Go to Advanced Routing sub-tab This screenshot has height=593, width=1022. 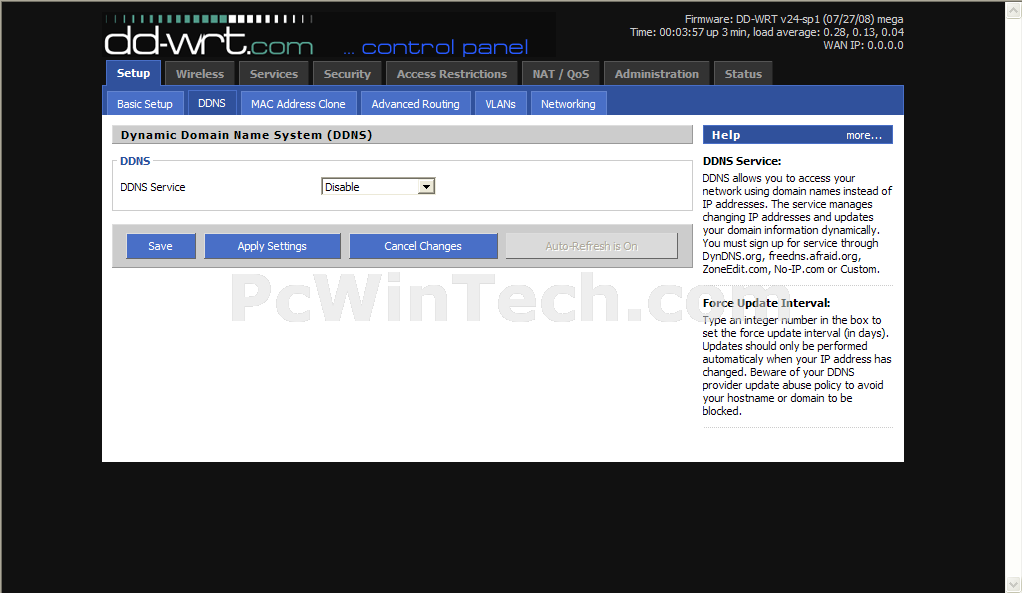pyautogui.click(x=415, y=104)
